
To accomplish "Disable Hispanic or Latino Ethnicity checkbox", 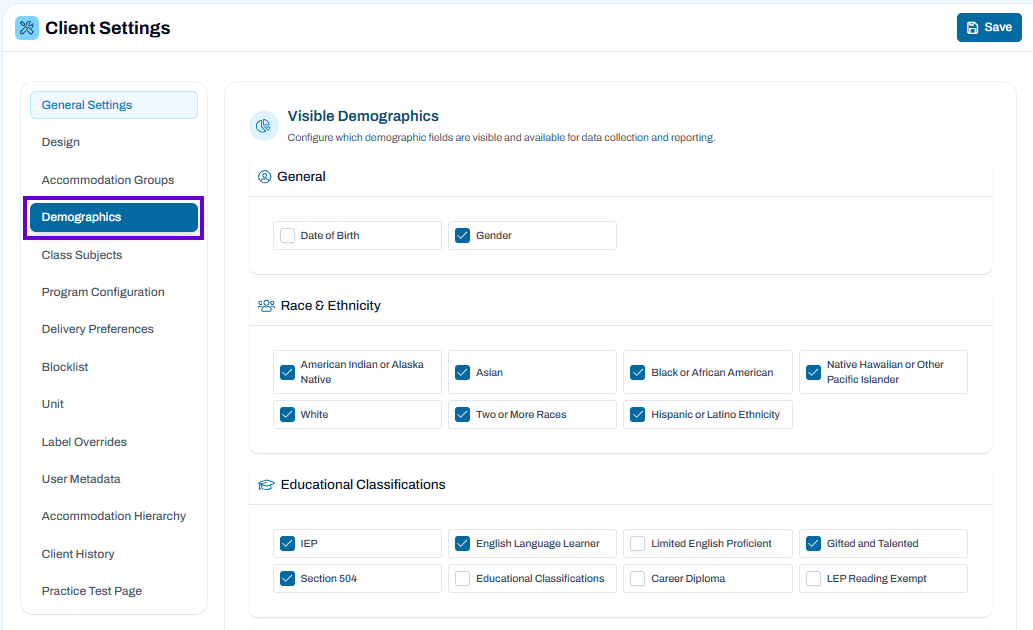I will (x=638, y=415).
